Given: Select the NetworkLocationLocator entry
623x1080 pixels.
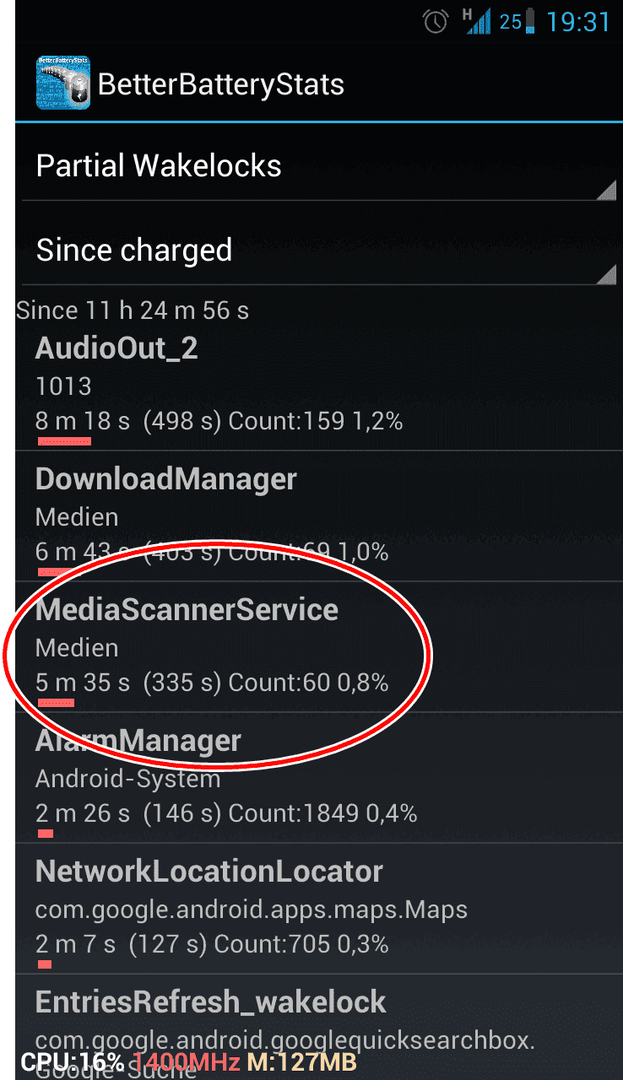Looking at the screenshot, I should 319,908.
